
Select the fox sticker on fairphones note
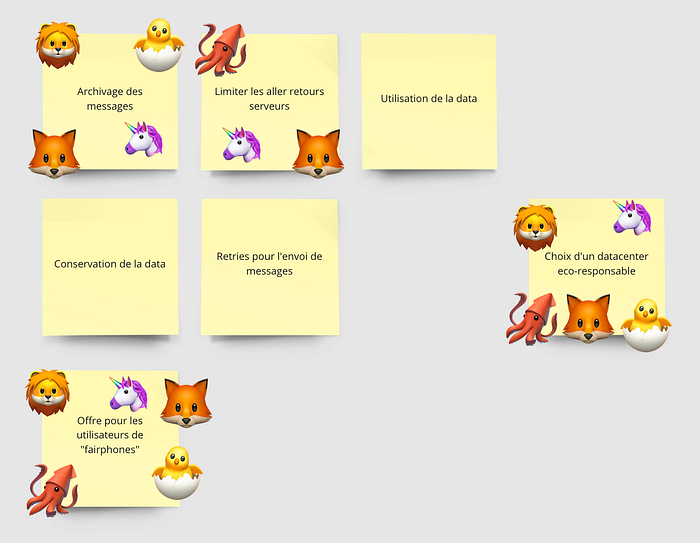pos(186,403)
